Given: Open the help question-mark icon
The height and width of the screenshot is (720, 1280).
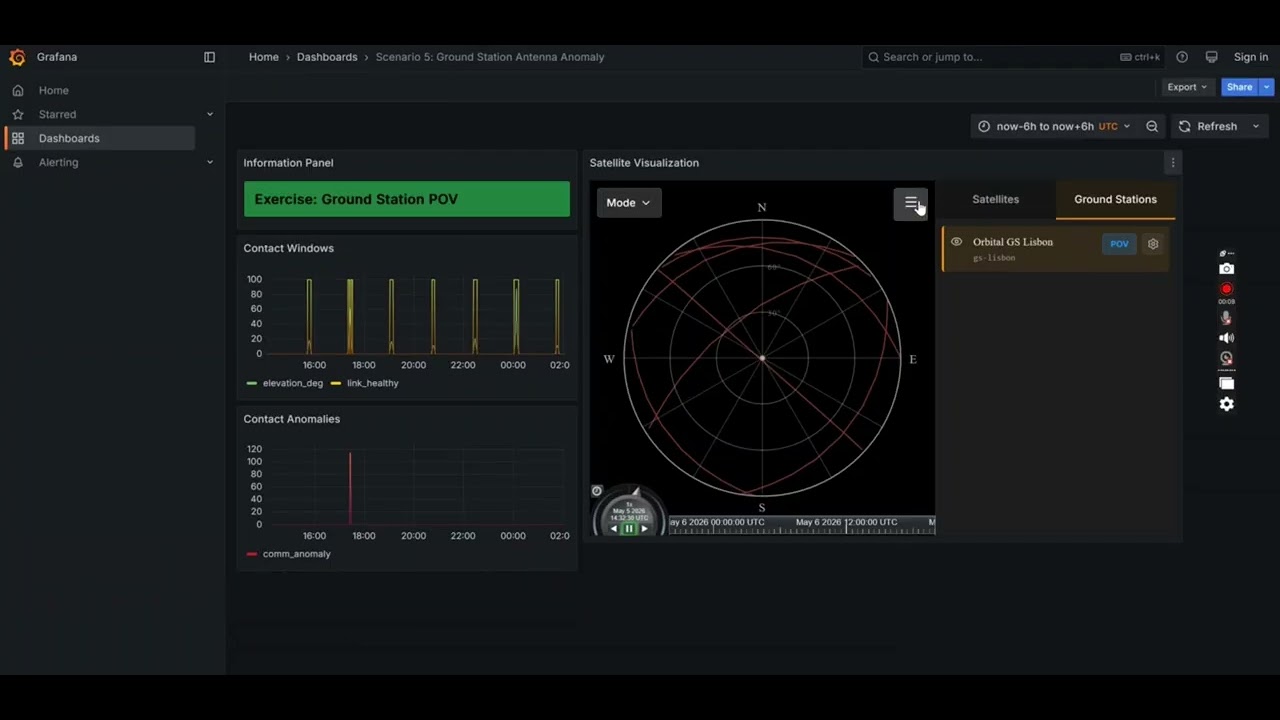Looking at the screenshot, I should [1182, 57].
